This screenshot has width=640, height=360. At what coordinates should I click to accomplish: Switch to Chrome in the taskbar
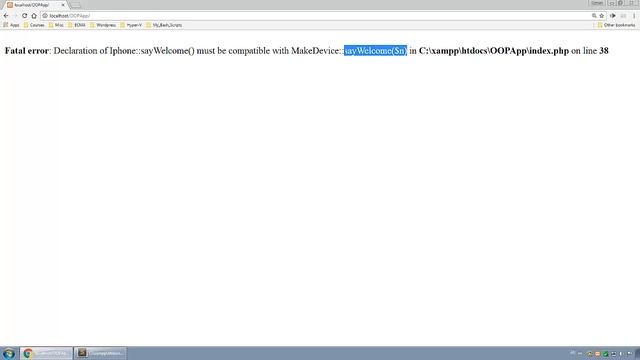pos(46,353)
